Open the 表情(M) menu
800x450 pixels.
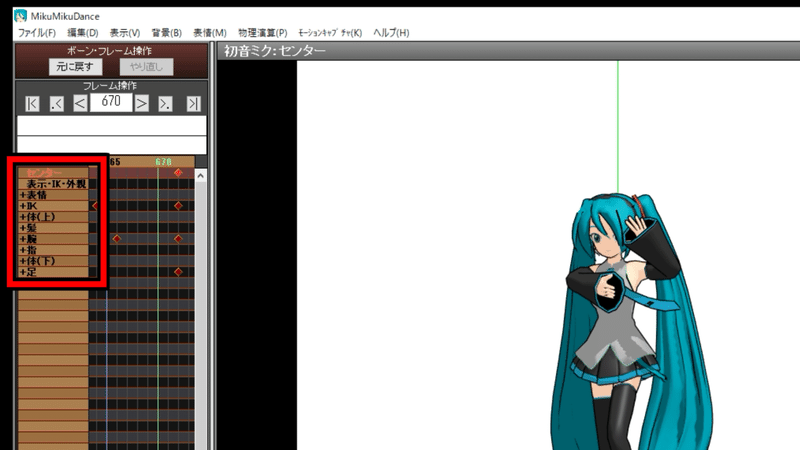210,33
